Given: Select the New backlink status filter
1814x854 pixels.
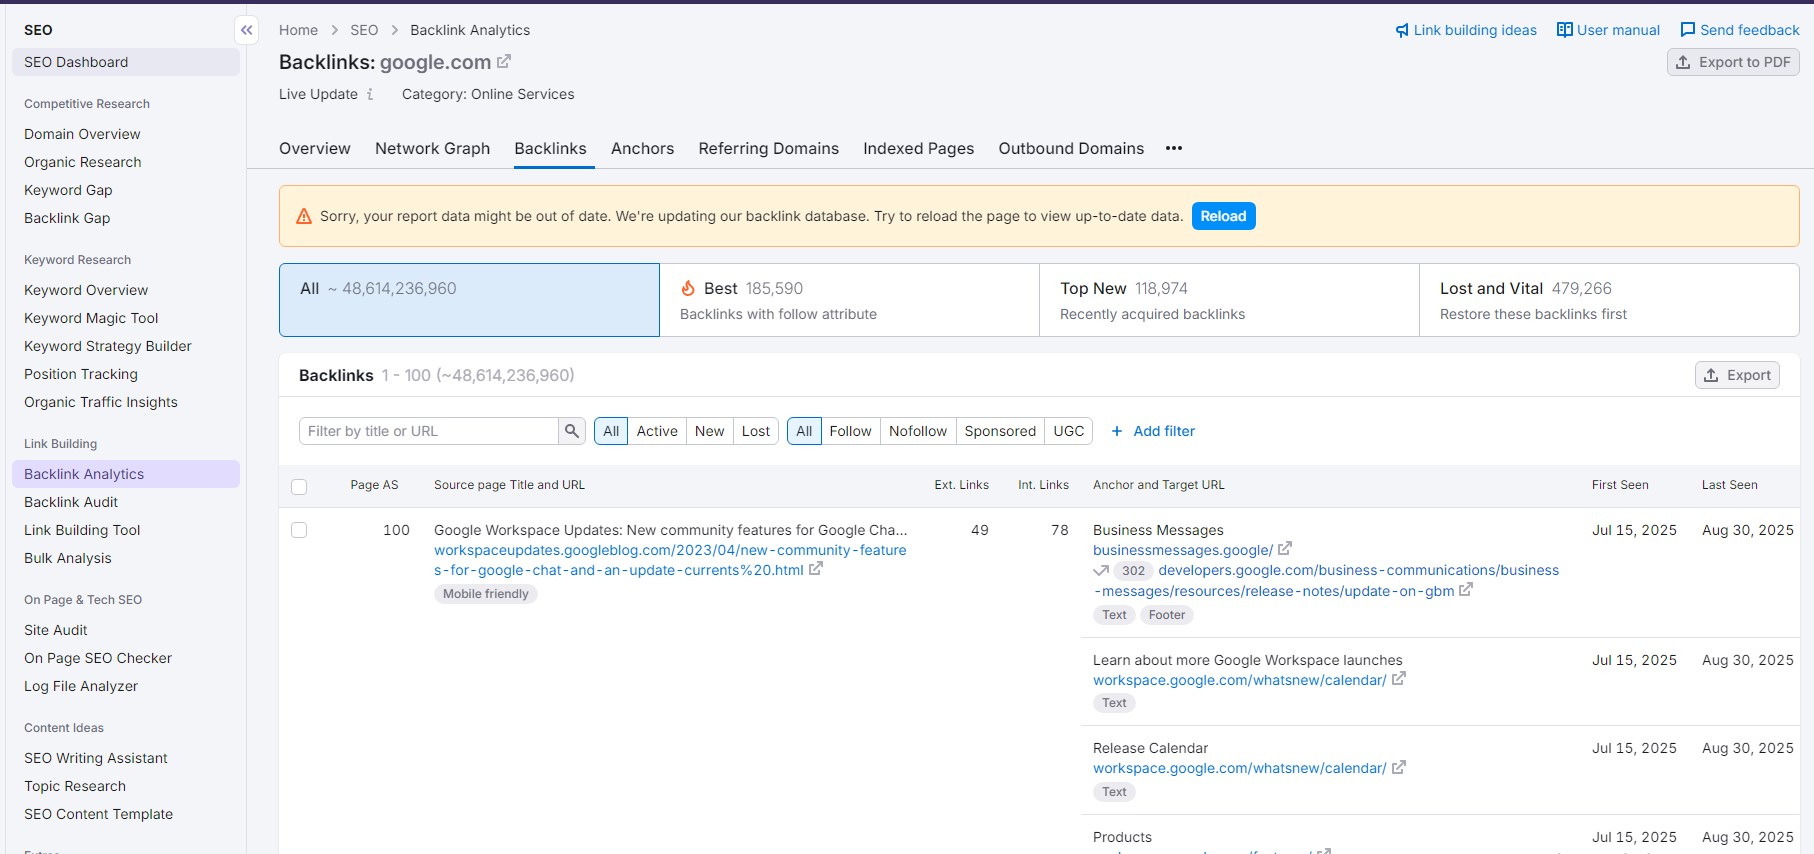Looking at the screenshot, I should 710,431.
